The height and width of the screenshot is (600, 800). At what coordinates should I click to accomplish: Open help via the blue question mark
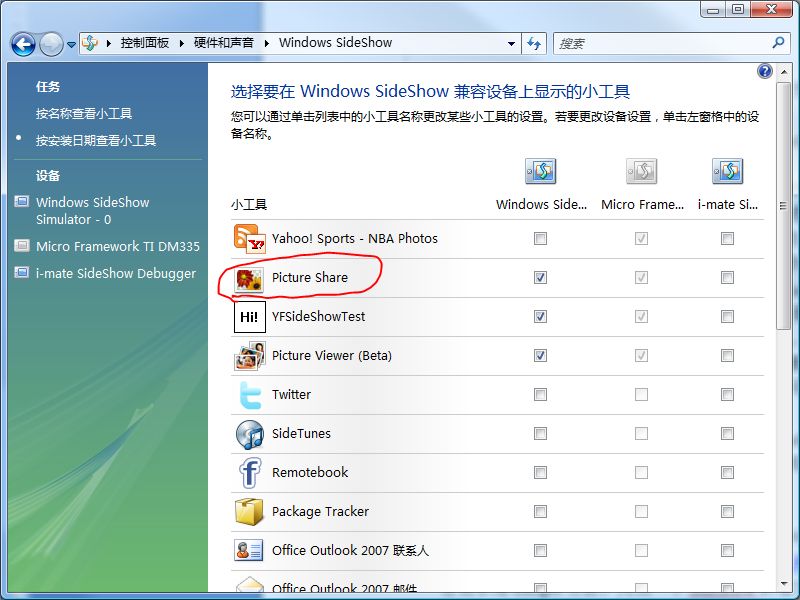764,71
